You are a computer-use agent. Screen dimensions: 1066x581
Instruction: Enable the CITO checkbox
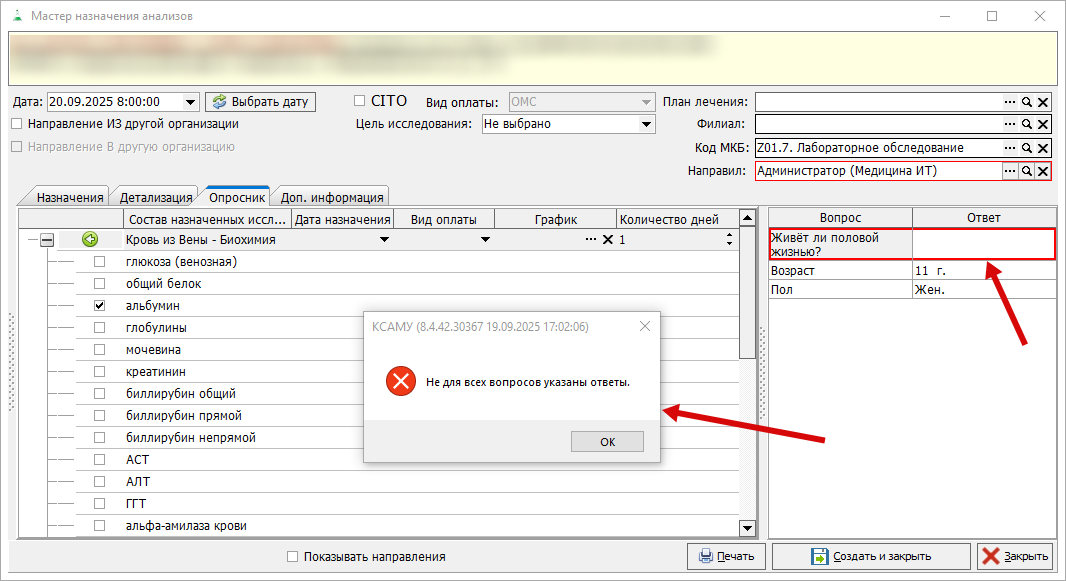(x=360, y=101)
